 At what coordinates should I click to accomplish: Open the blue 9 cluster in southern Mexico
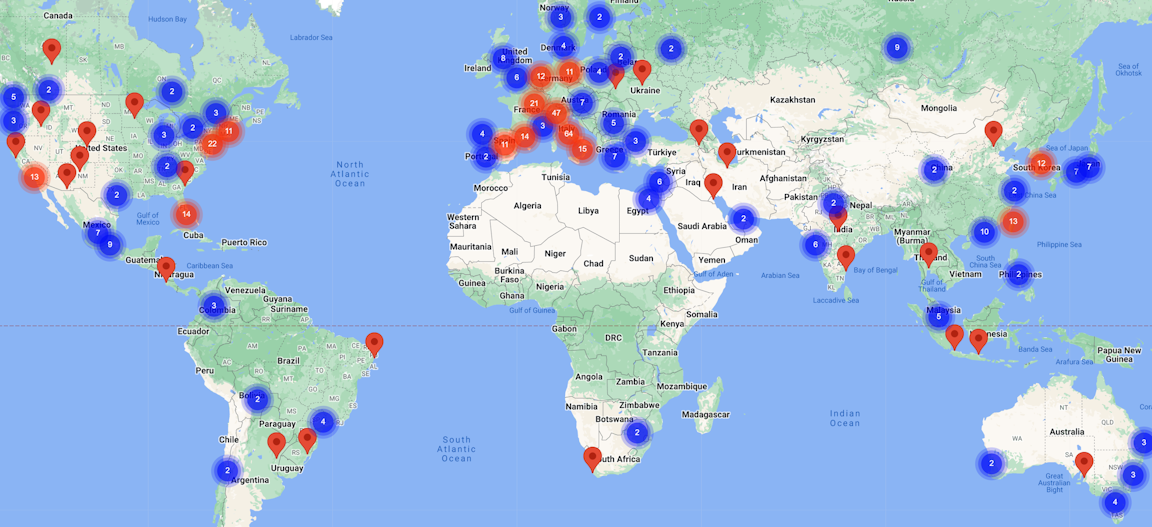[110, 244]
